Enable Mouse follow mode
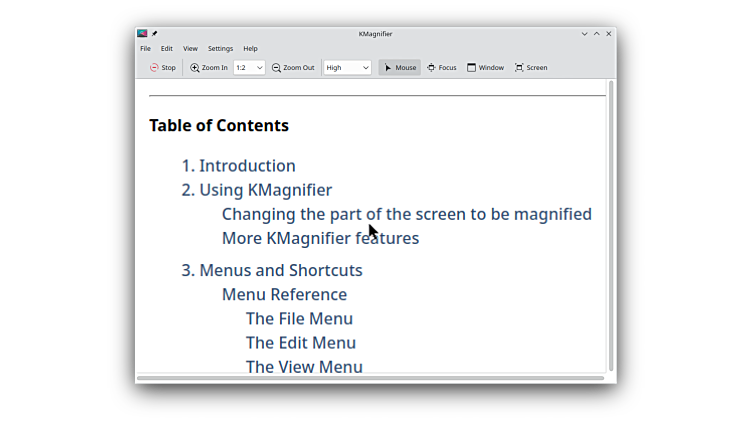Viewport: 752px width, 423px height. (x=399, y=68)
